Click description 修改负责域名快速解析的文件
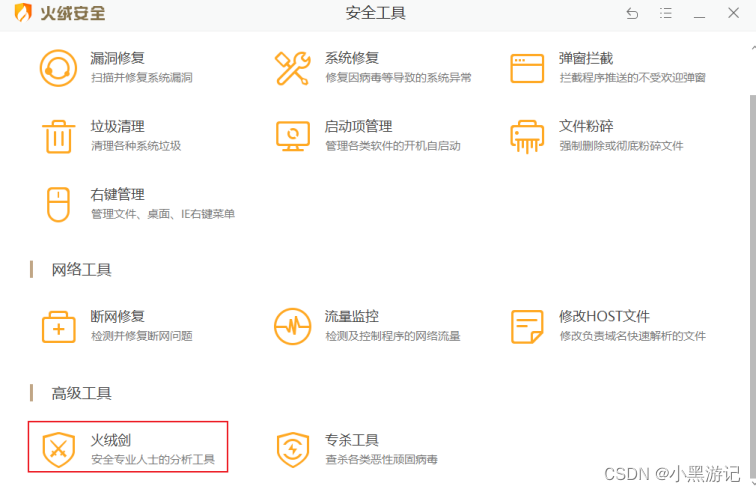The width and height of the screenshot is (756, 492). (x=633, y=336)
